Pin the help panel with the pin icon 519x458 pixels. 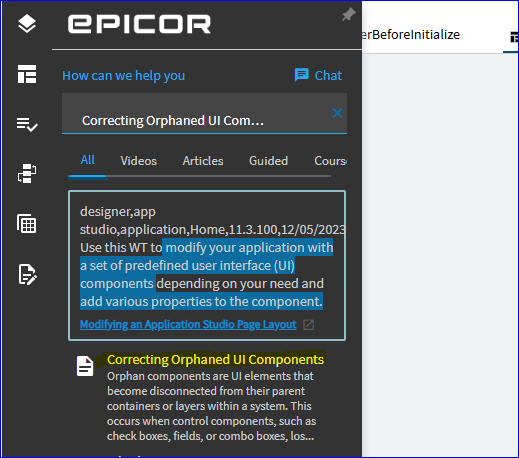click(349, 15)
